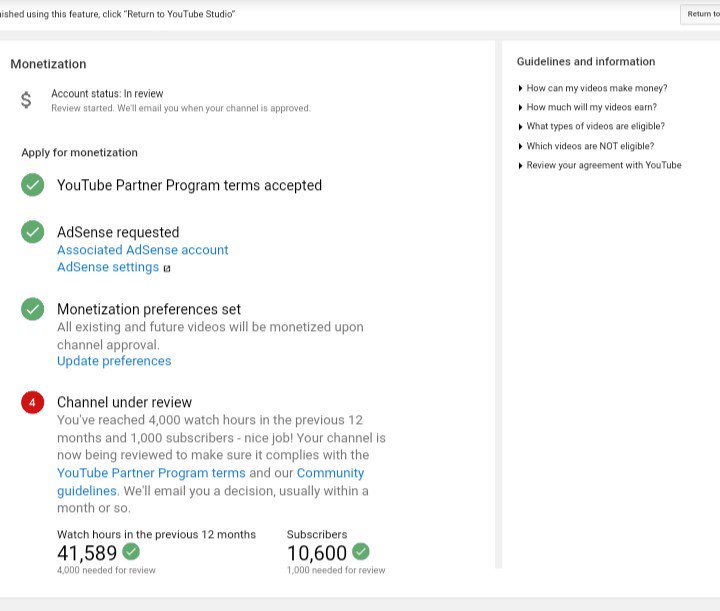Click external-link icon after AdSense settings
Viewport: 720px width, 611px height.
point(167,269)
